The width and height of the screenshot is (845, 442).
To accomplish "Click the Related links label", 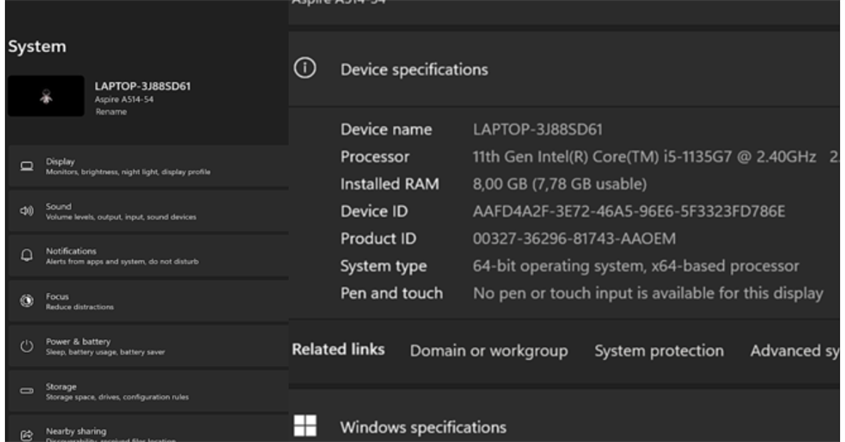I will pyautogui.click(x=338, y=350).
